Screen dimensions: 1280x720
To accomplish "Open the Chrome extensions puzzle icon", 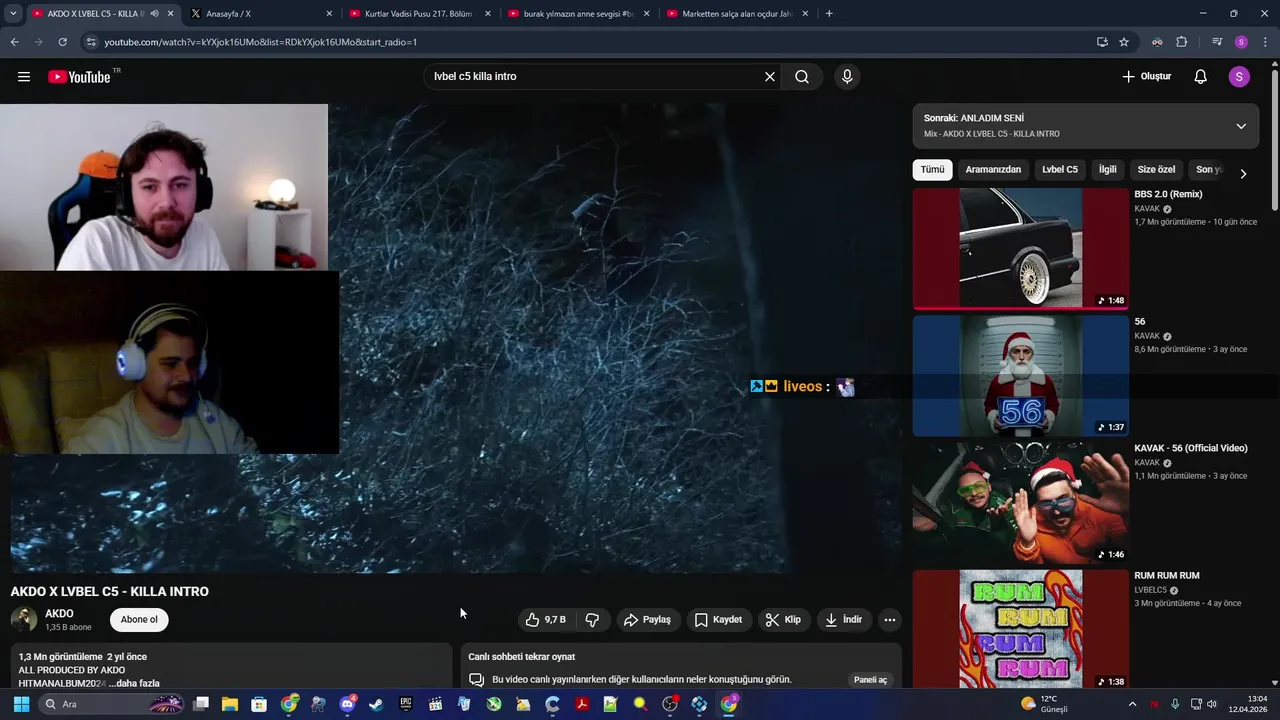I will point(1182,42).
